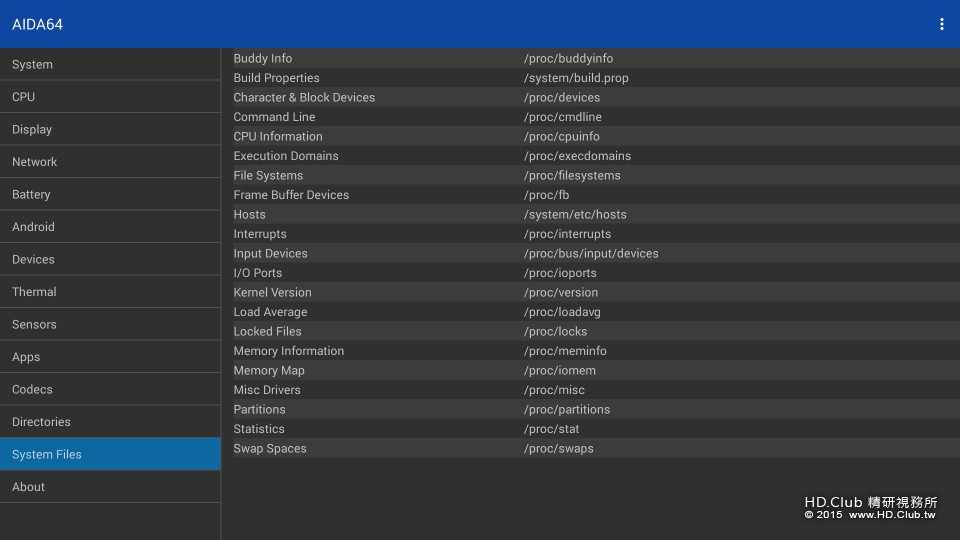This screenshot has width=960, height=540.
Task: Select Frame Buffer Devices row
Action: (x=596, y=195)
